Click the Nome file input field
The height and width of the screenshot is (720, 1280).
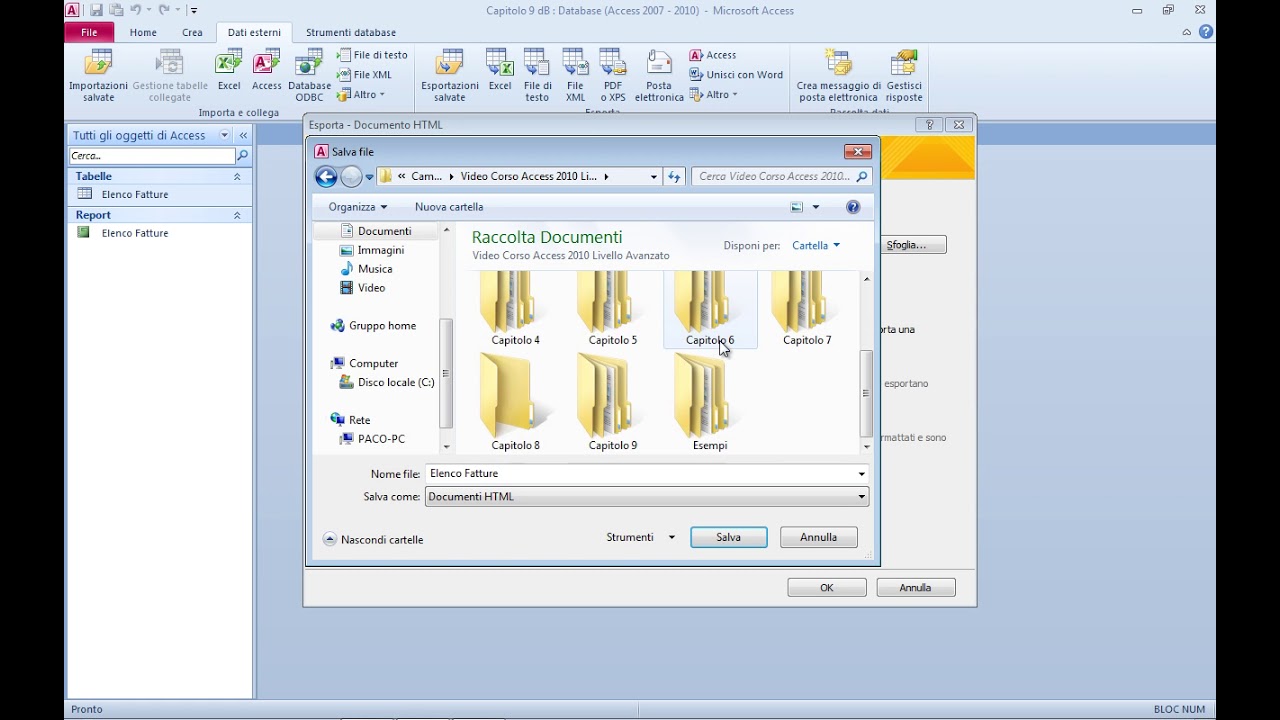tap(640, 474)
